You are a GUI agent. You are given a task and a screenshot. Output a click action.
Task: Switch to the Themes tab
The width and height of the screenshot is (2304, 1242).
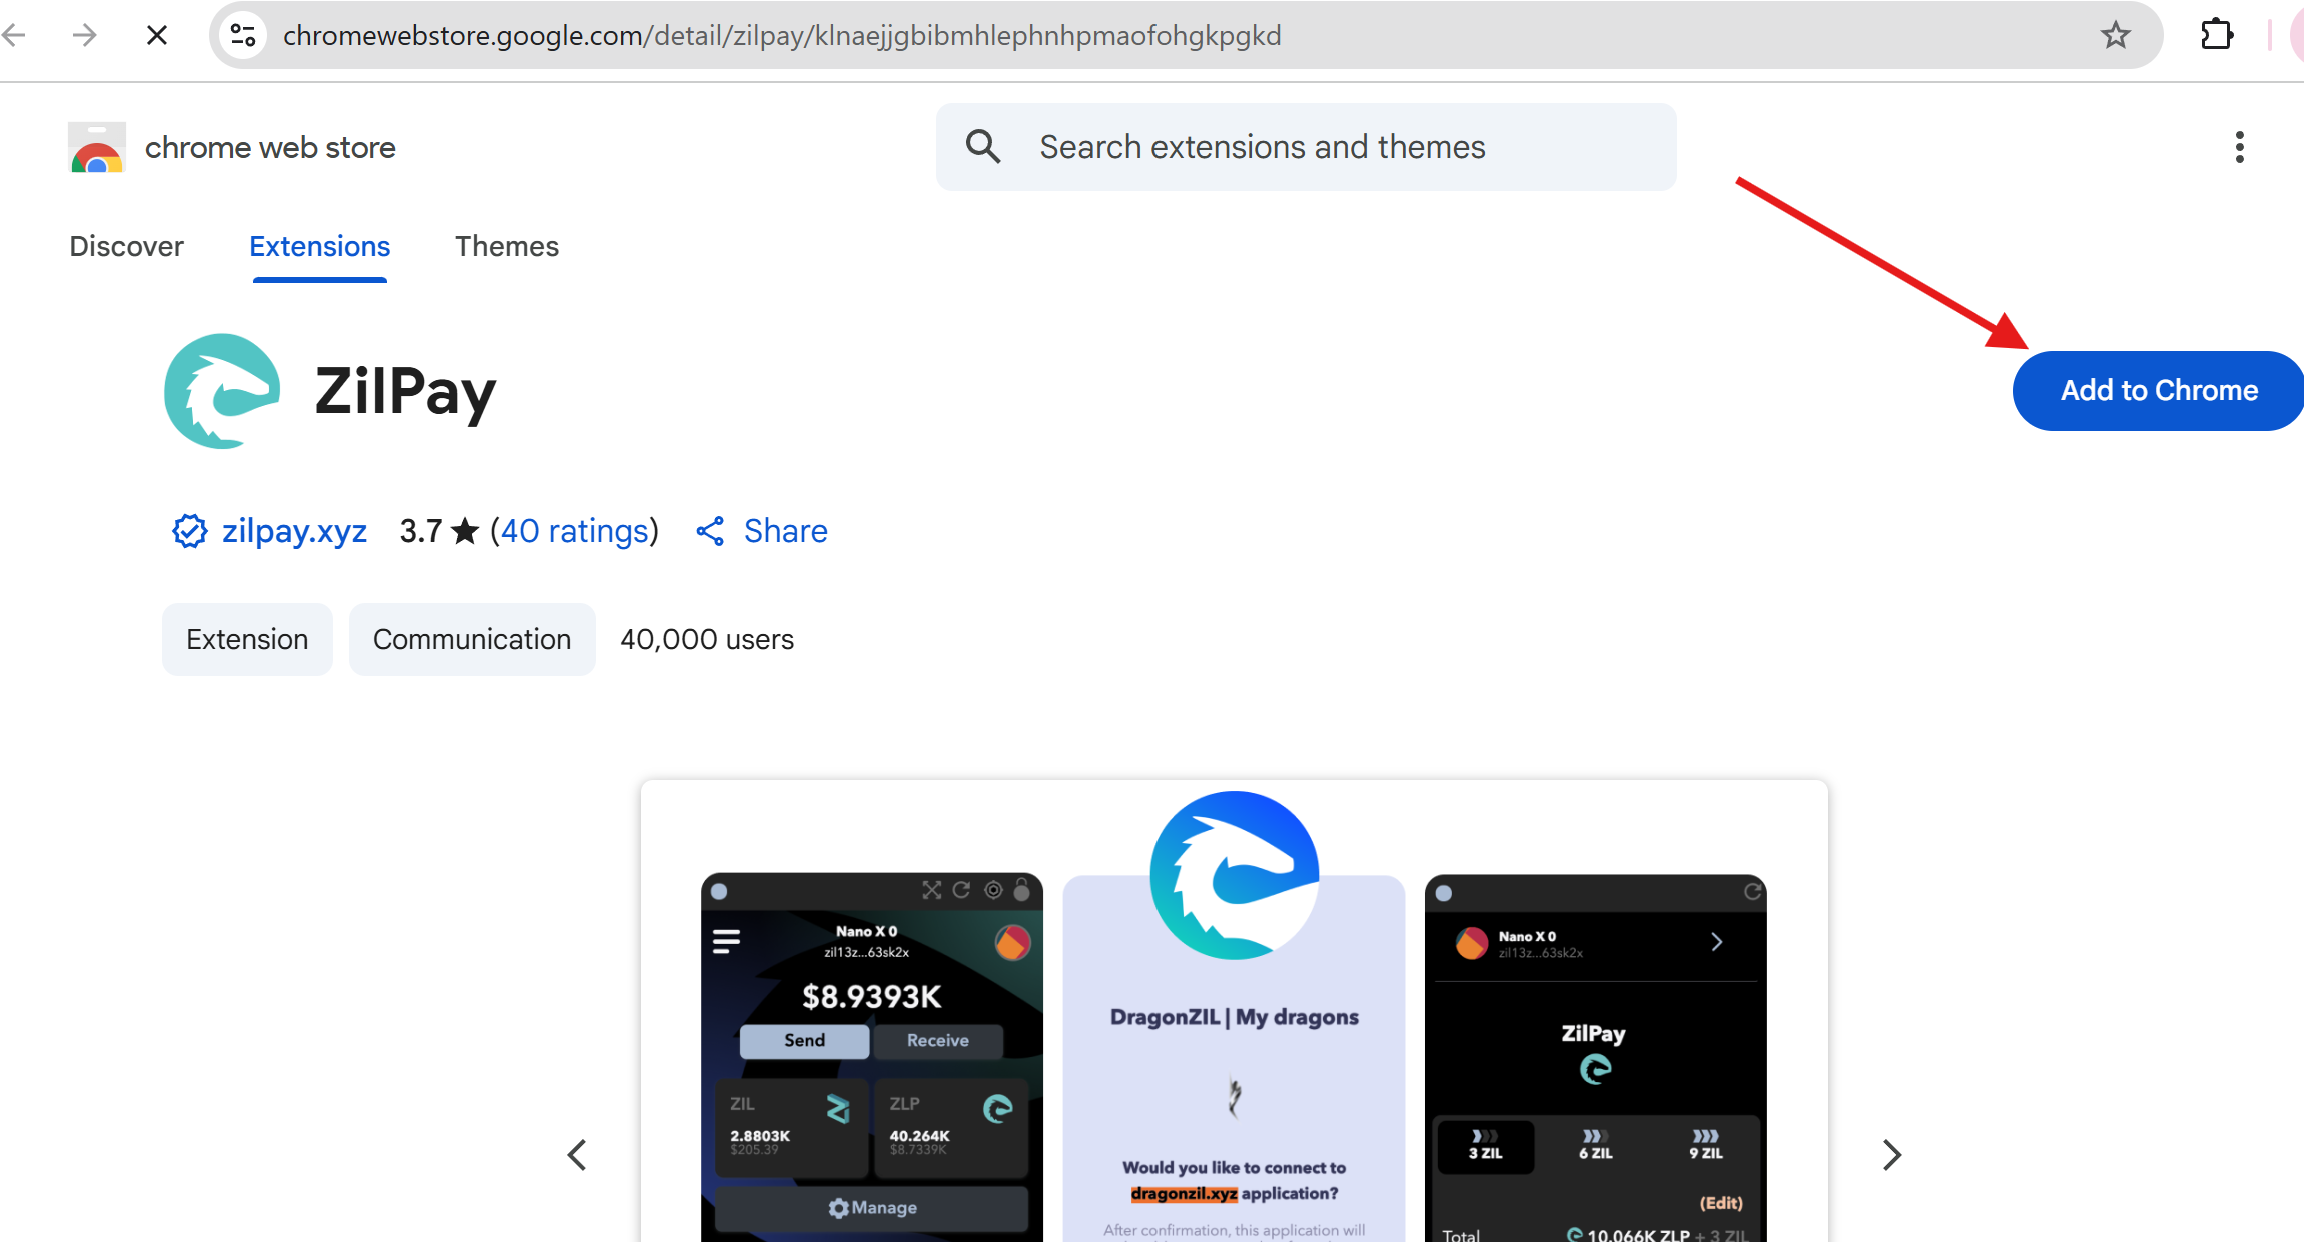click(x=506, y=246)
